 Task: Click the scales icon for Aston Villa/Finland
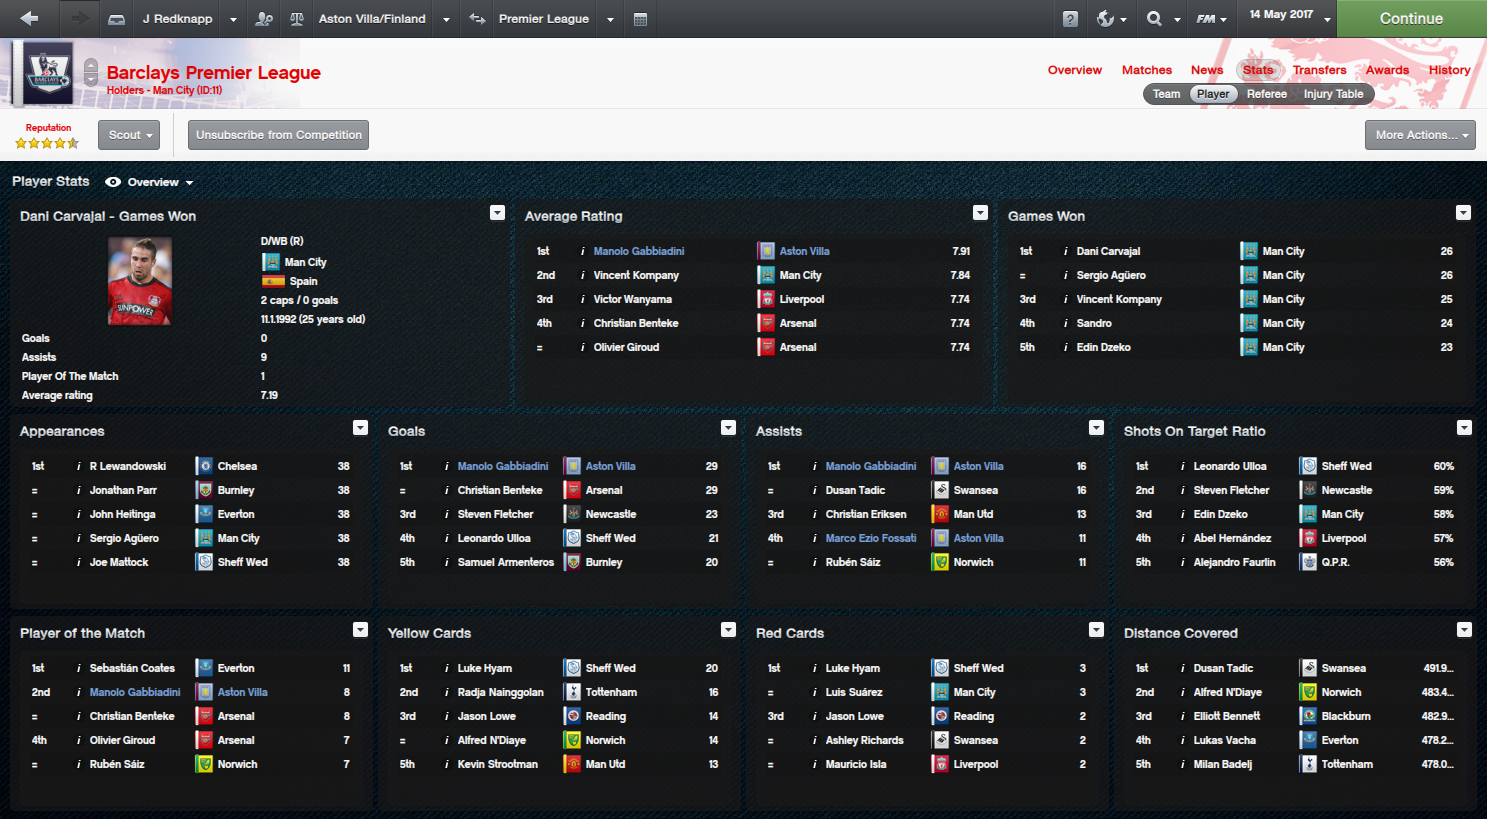click(x=297, y=19)
